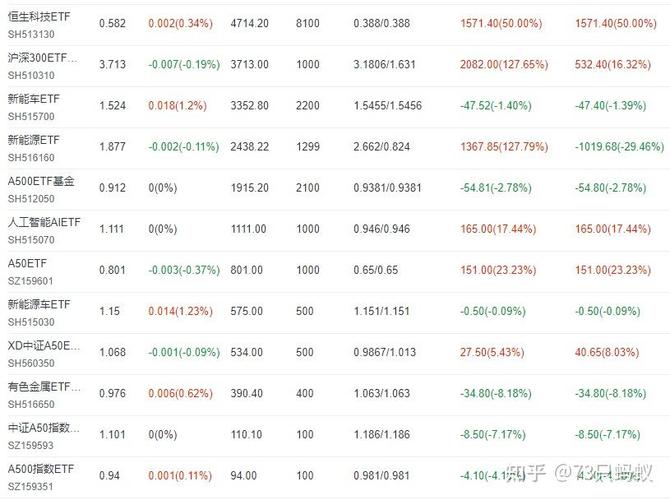The height and width of the screenshot is (500, 670).
Task: Open the 新能源车ETF fund entry
Action: tap(38, 303)
